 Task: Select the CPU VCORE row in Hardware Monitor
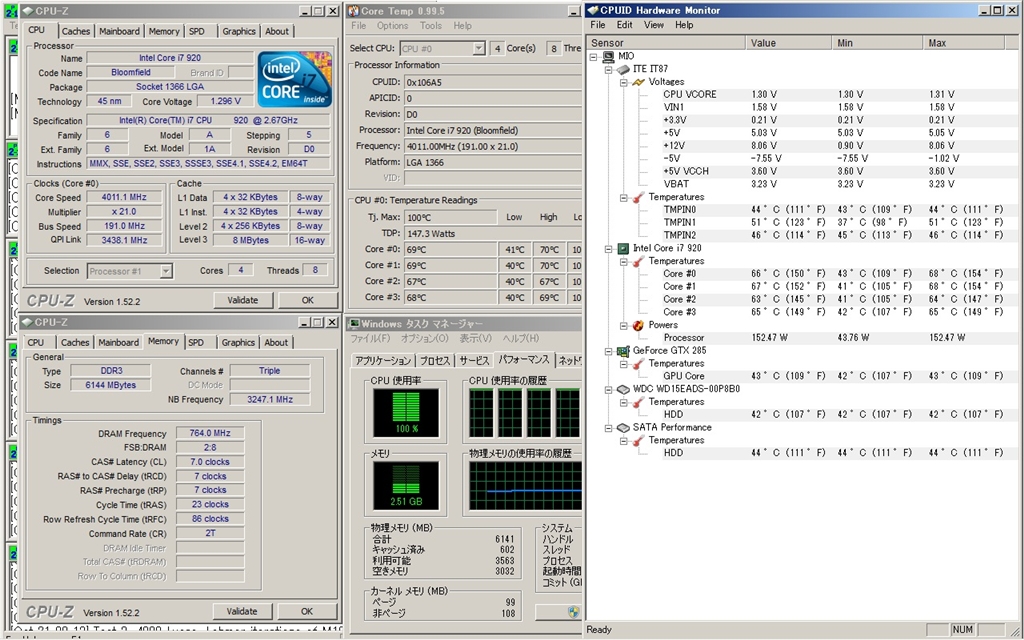coord(833,95)
